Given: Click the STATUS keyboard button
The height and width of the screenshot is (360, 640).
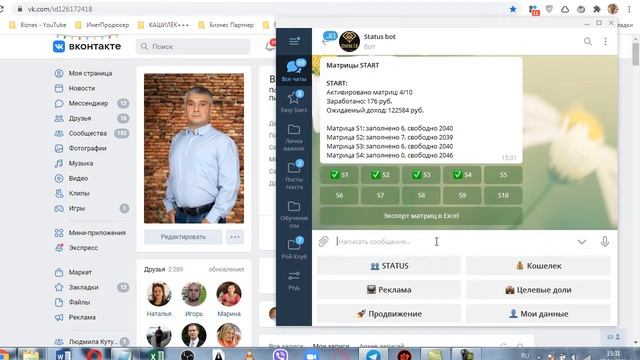Looking at the screenshot, I should tap(389, 266).
